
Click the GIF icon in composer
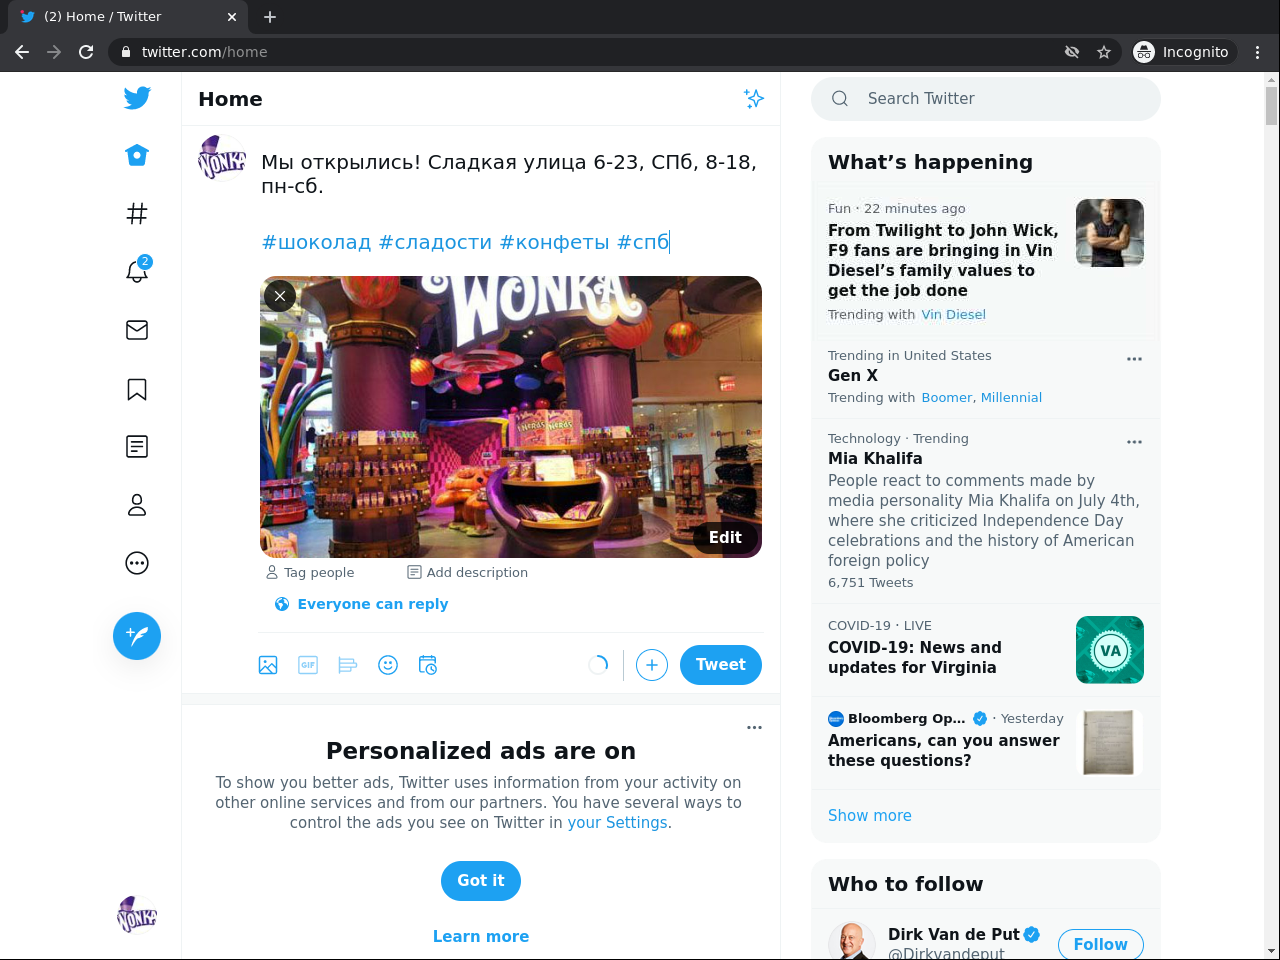[308, 665]
